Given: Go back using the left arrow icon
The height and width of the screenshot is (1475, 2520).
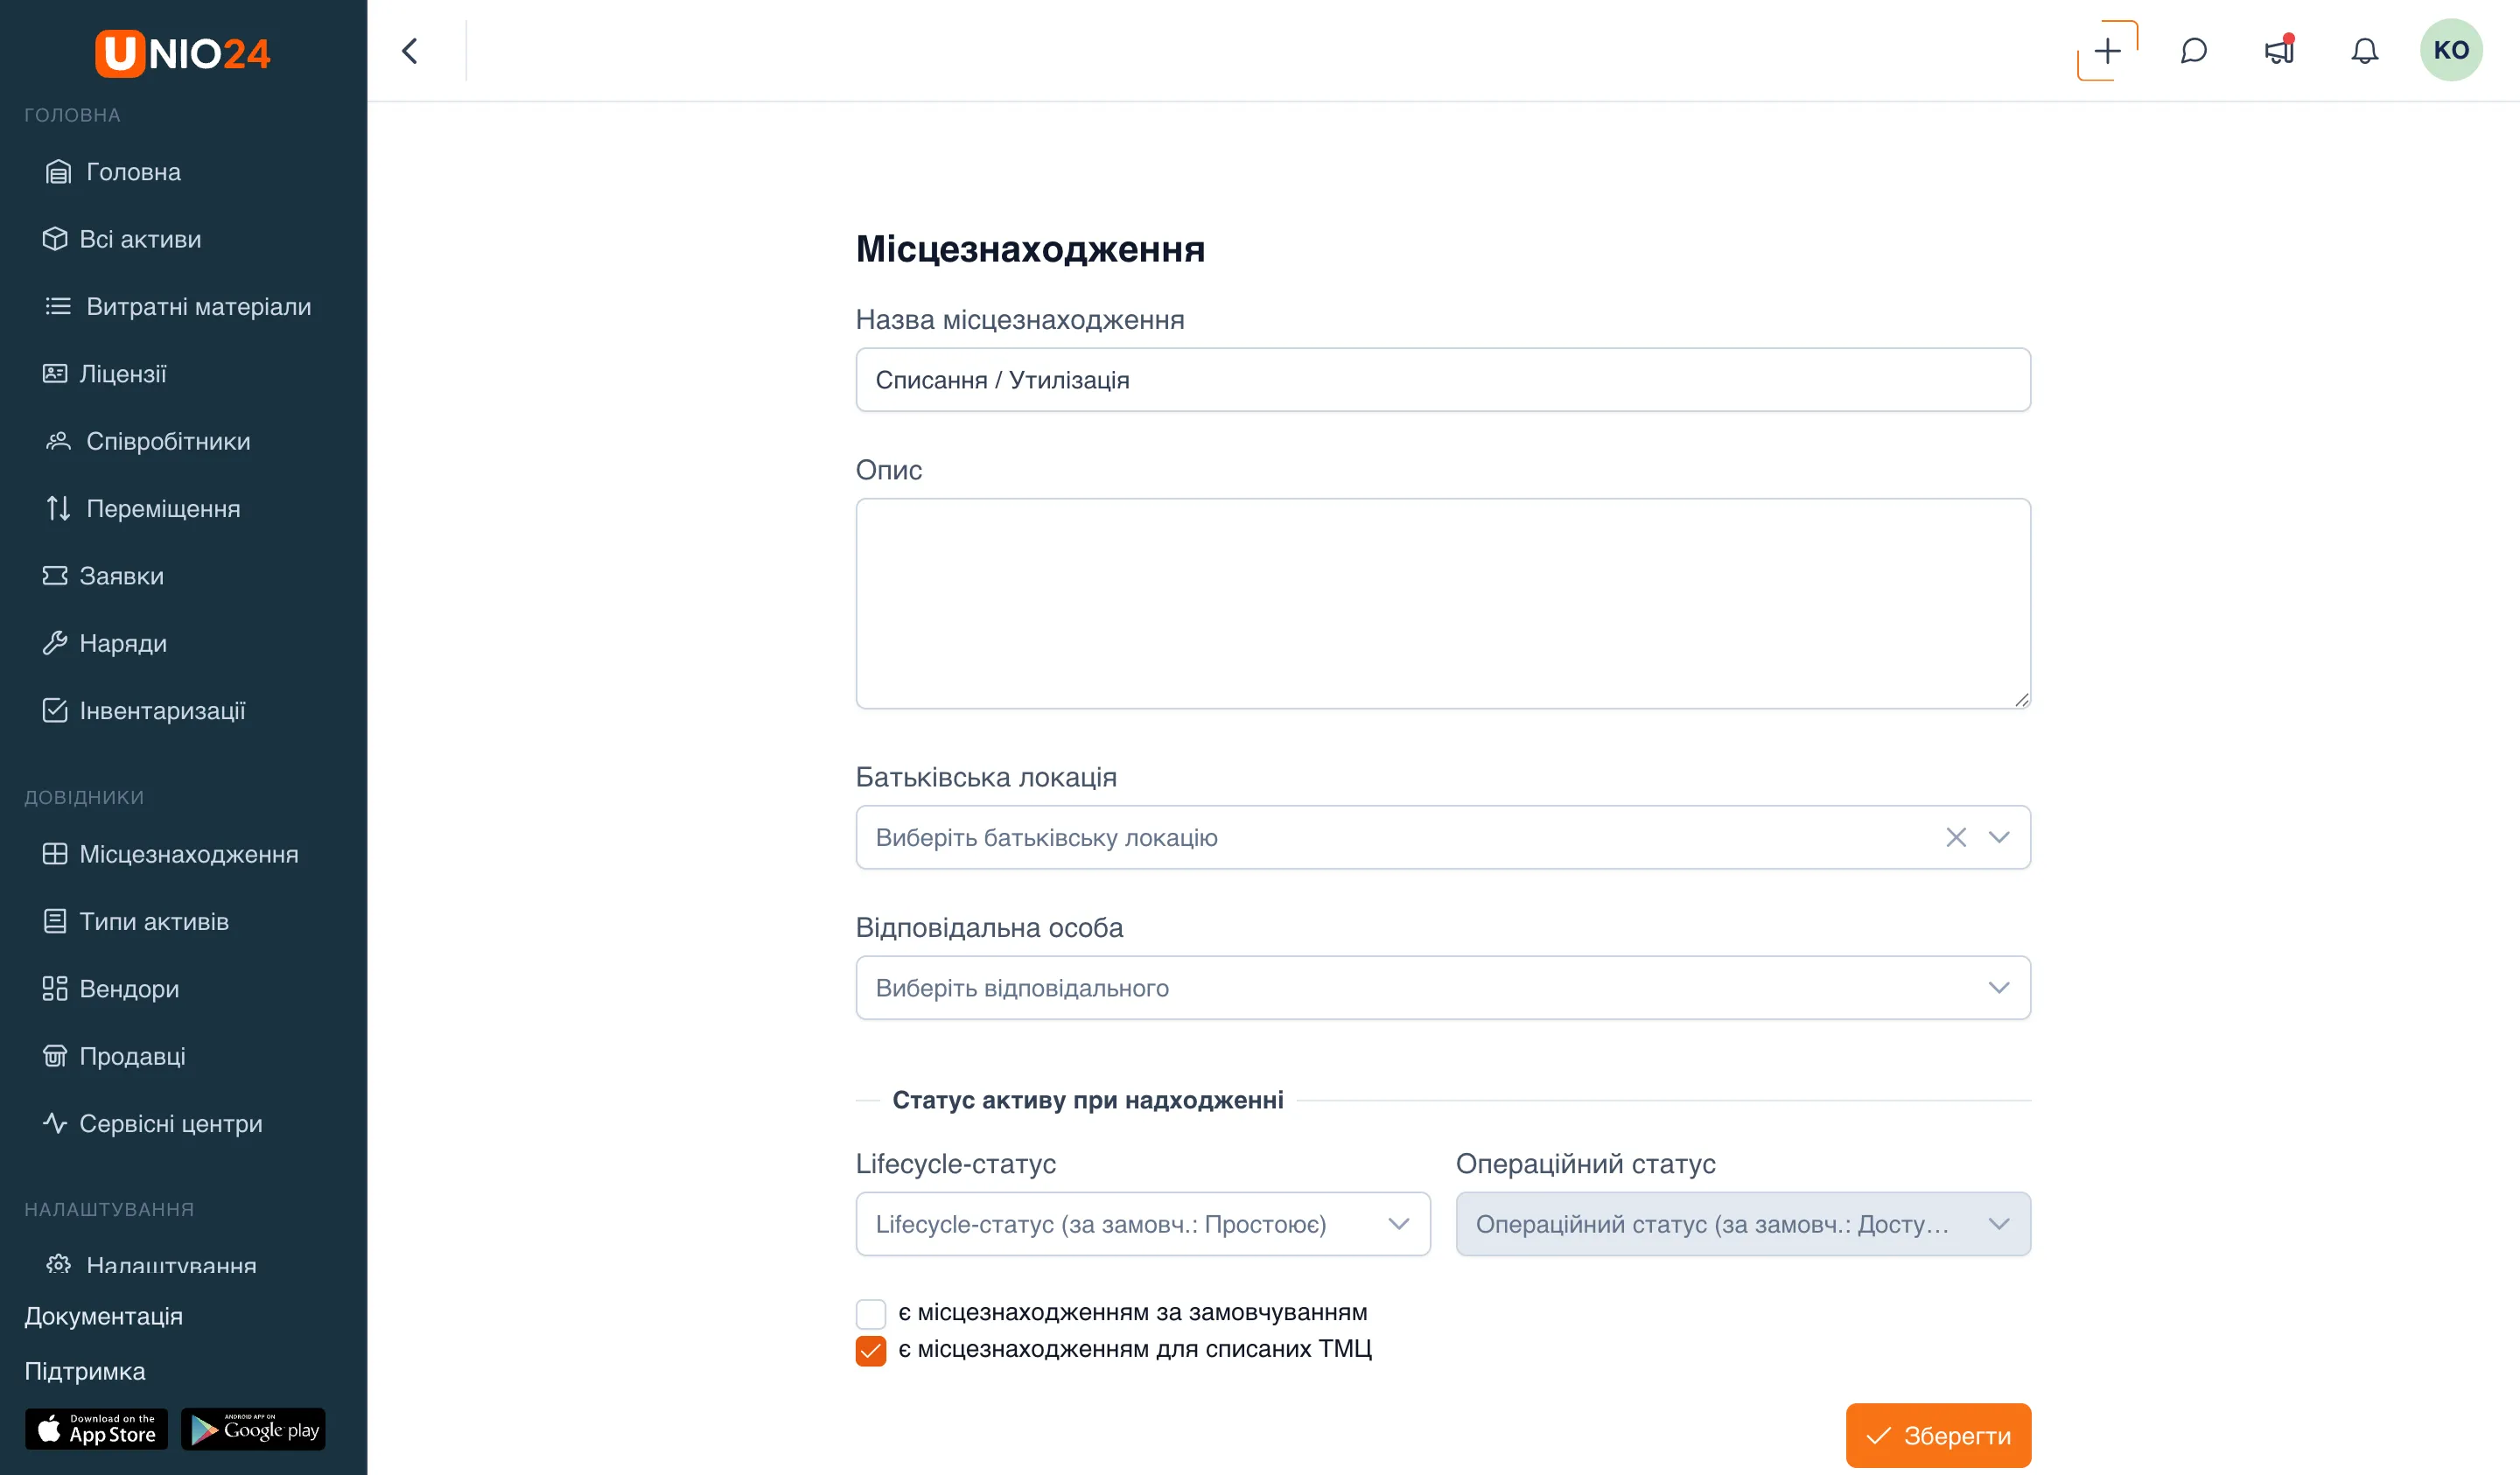Looking at the screenshot, I should pos(410,51).
